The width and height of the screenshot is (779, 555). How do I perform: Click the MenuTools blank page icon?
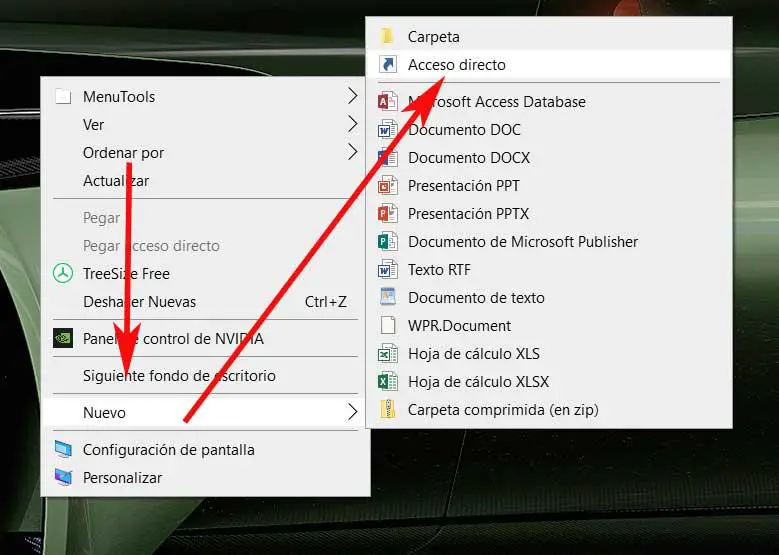(x=63, y=96)
